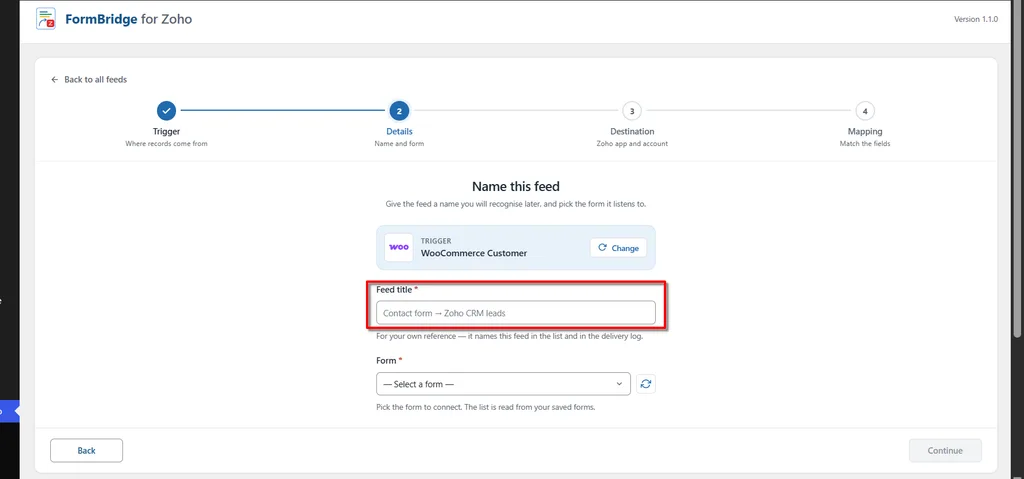This screenshot has height=479, width=1024.
Task: Jump to step 3 Destination circle
Action: (x=632, y=111)
